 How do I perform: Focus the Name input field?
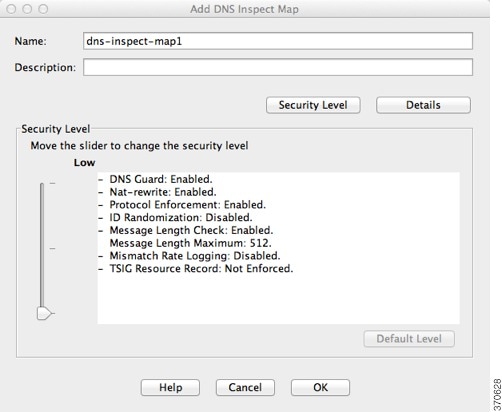tap(278, 41)
